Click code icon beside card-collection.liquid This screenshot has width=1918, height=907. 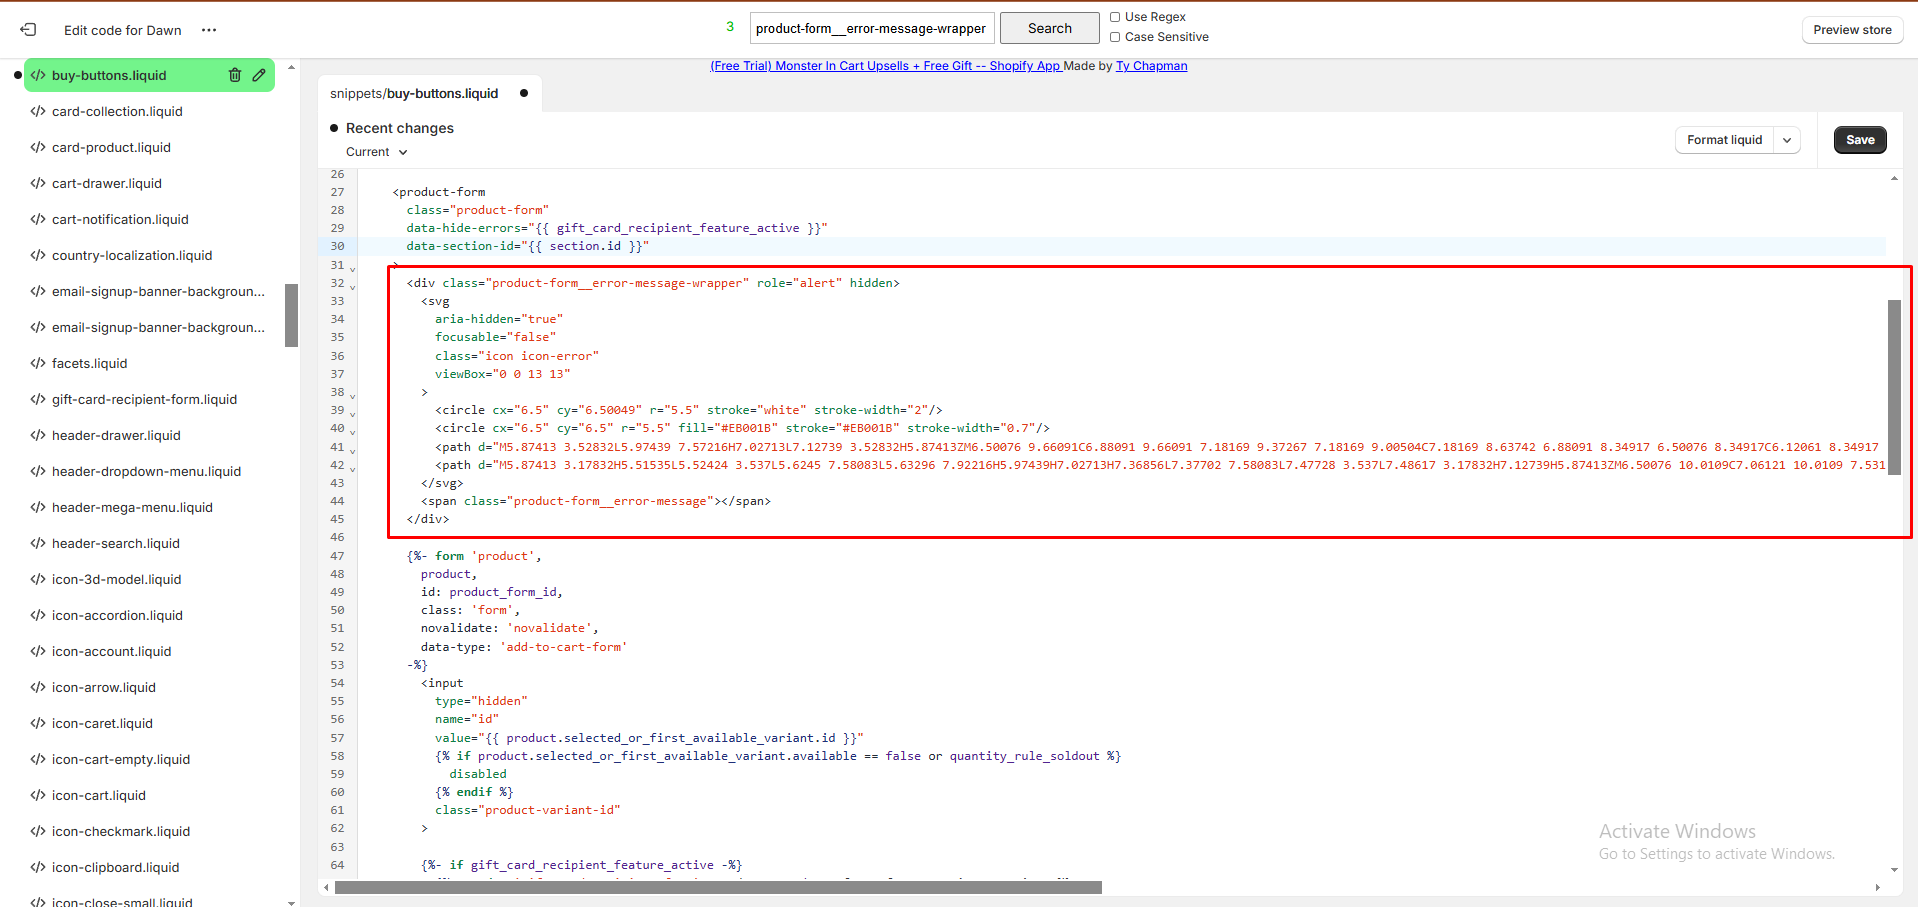click(38, 111)
